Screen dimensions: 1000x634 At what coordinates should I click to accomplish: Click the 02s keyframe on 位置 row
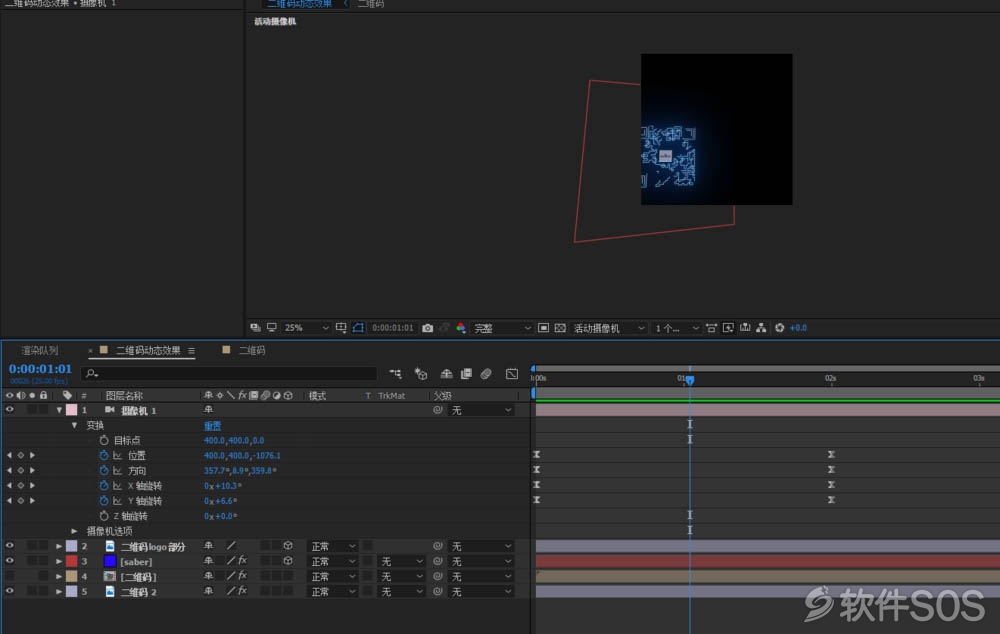(x=831, y=455)
